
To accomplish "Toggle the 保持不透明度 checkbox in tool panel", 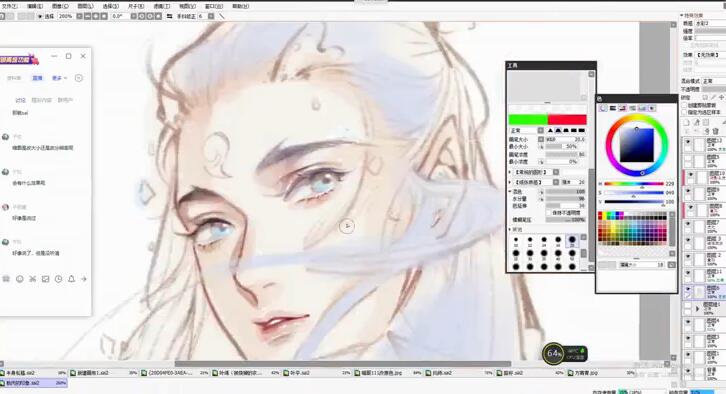I will (x=549, y=213).
